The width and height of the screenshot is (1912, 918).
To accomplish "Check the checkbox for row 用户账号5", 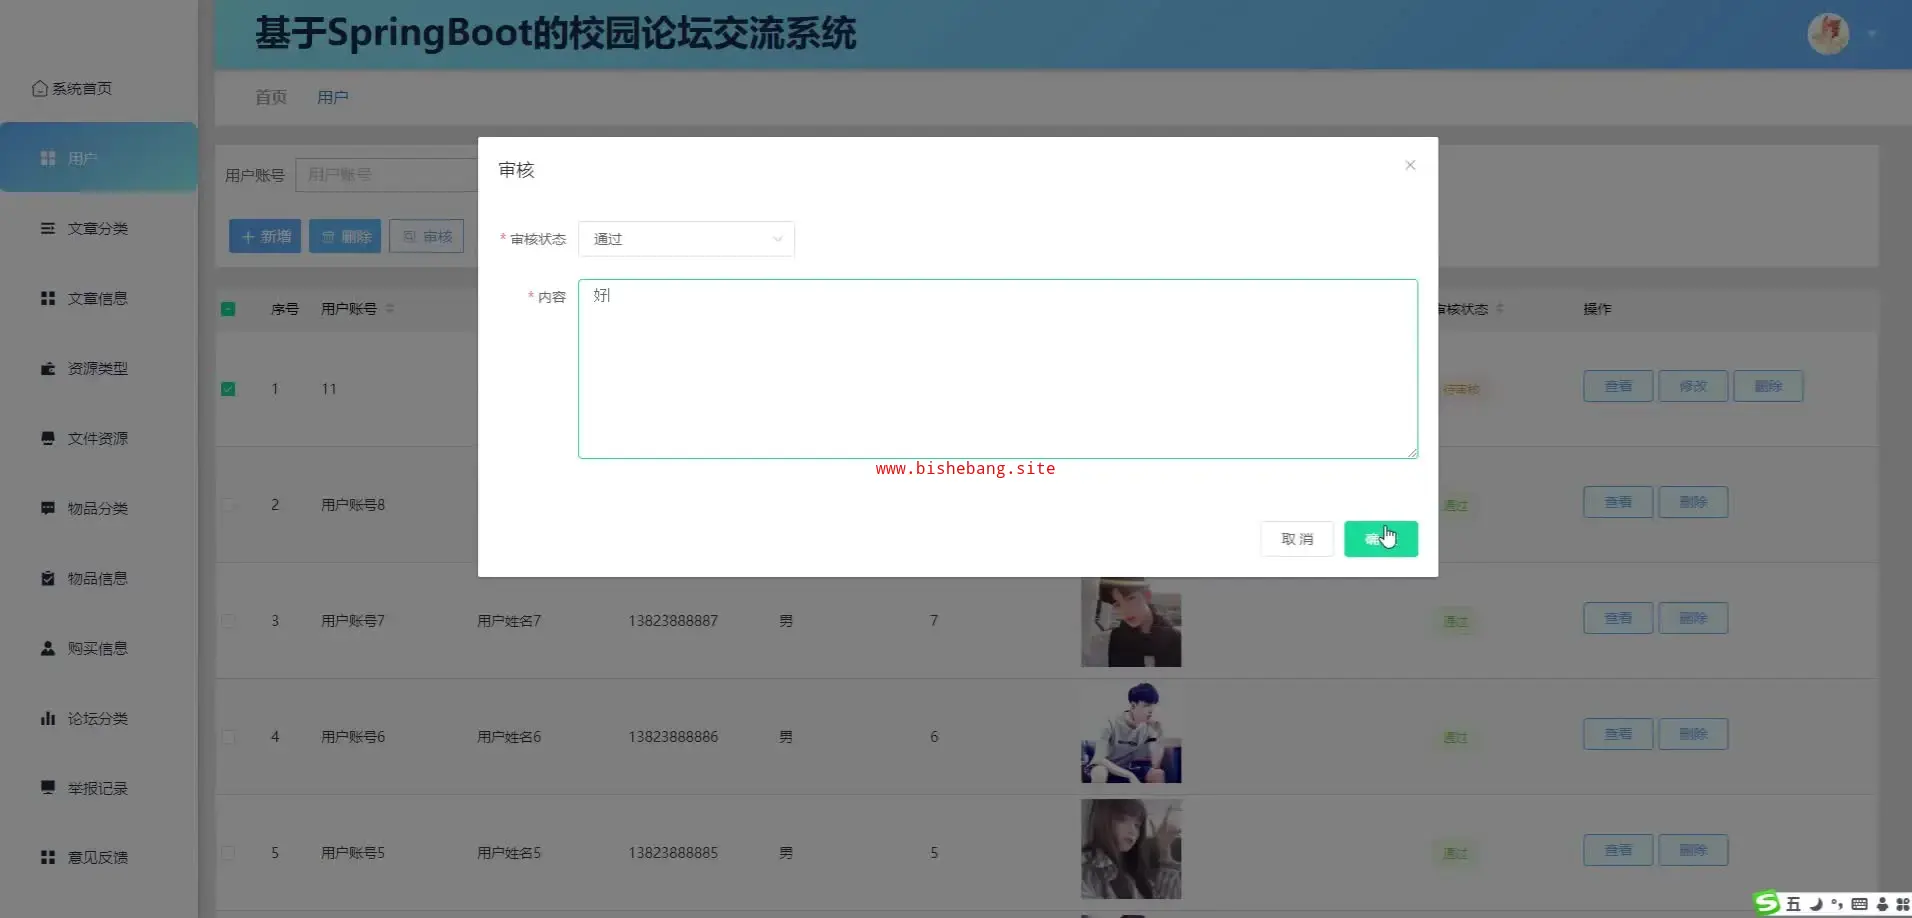I will point(228,853).
